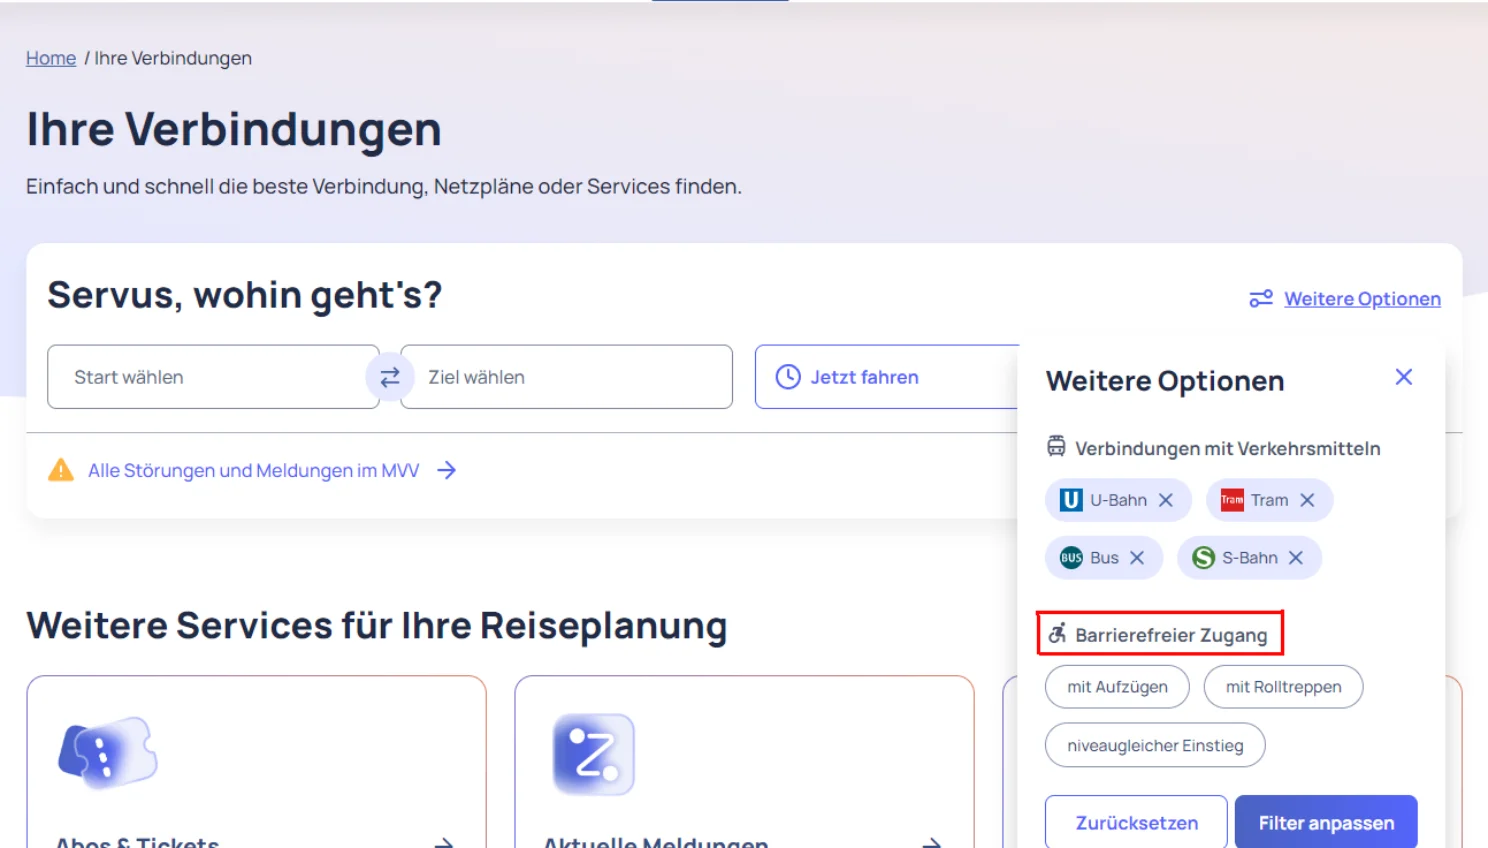Click the Abos & Tickets card icon
Screen dimensions: 1488x848
point(108,753)
